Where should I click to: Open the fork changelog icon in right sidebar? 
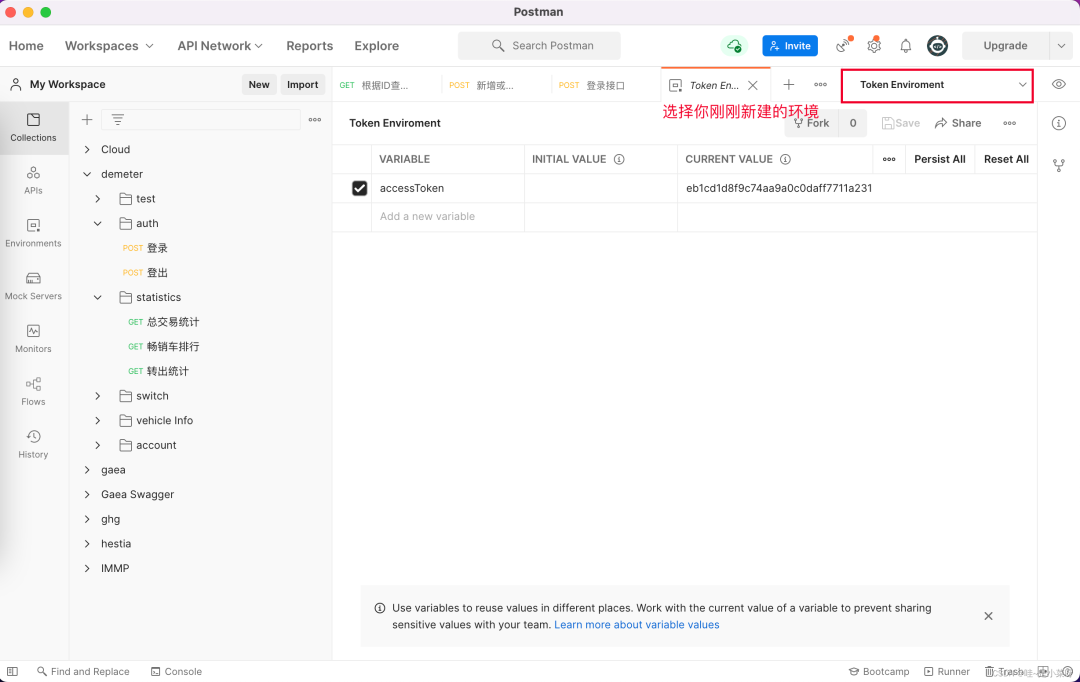pyautogui.click(x=1059, y=165)
